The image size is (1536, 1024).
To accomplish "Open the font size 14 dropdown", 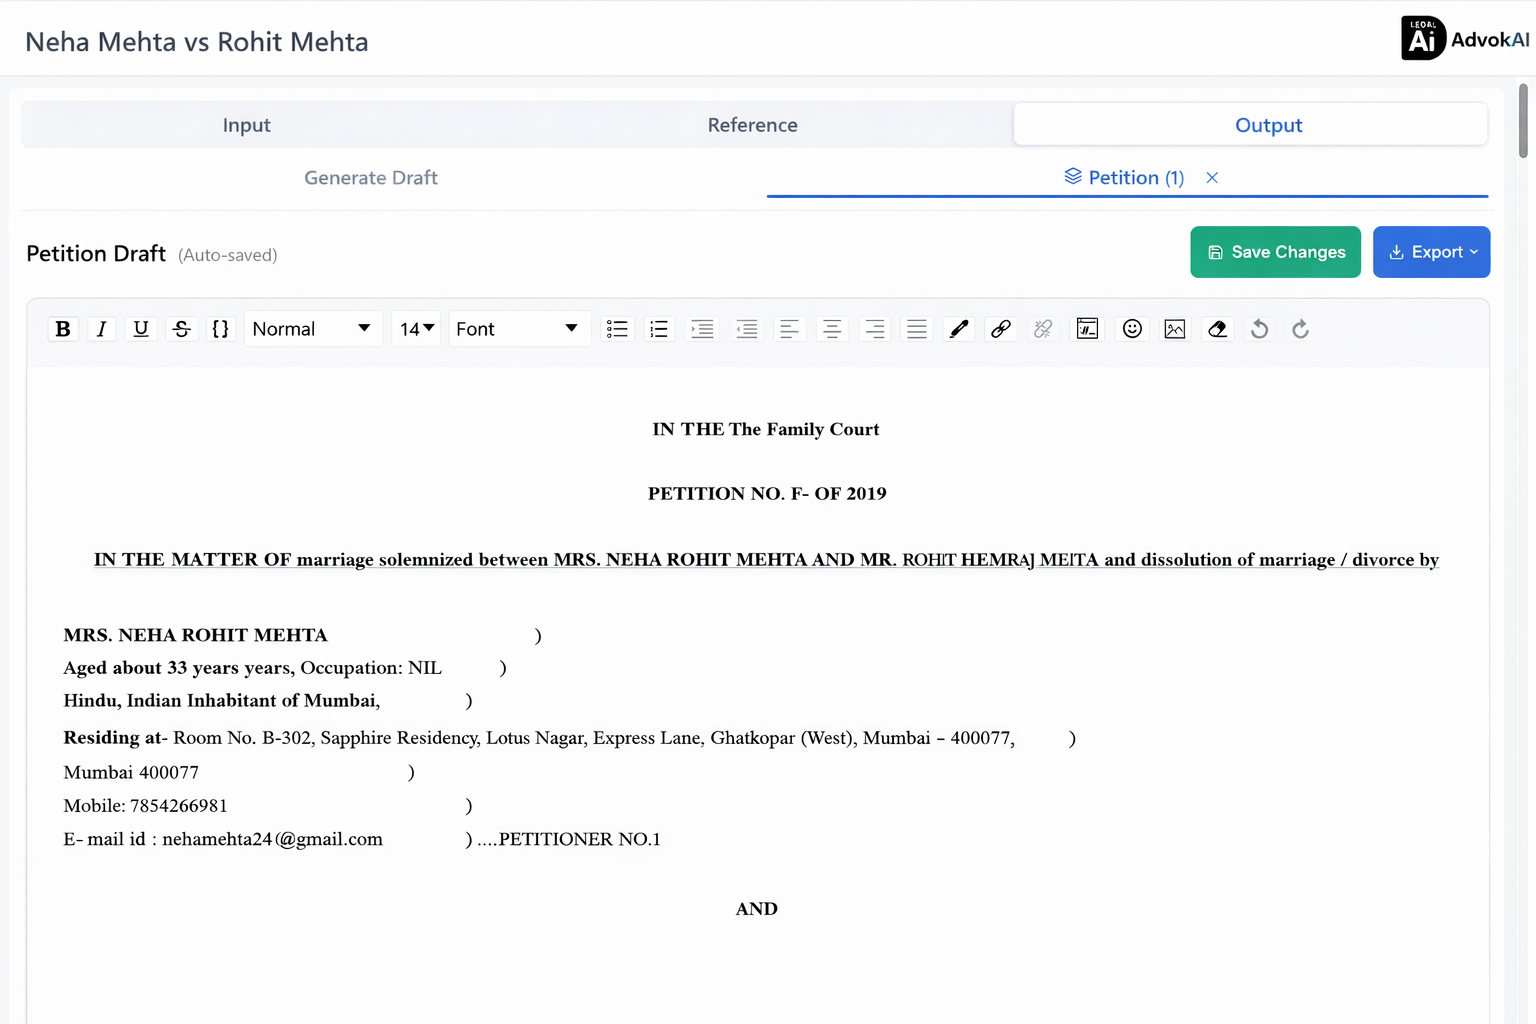I will click(x=416, y=329).
